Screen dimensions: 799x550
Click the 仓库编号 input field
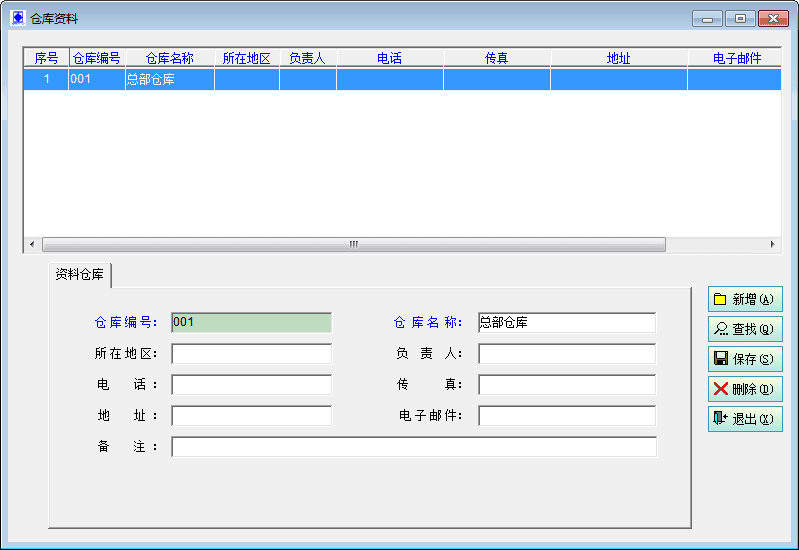pos(251,323)
